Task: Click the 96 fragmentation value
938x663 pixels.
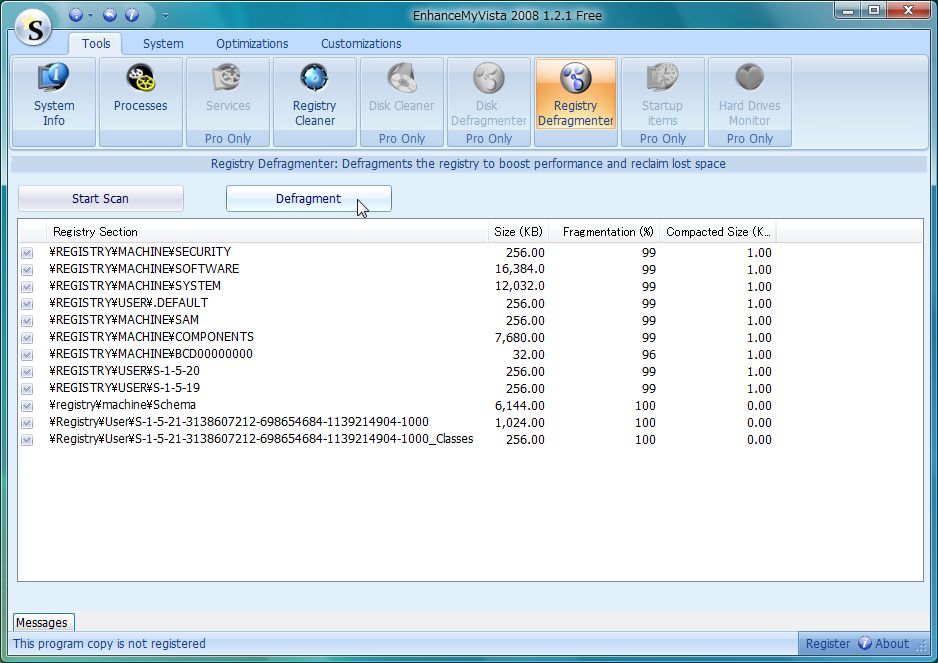Action: [649, 354]
